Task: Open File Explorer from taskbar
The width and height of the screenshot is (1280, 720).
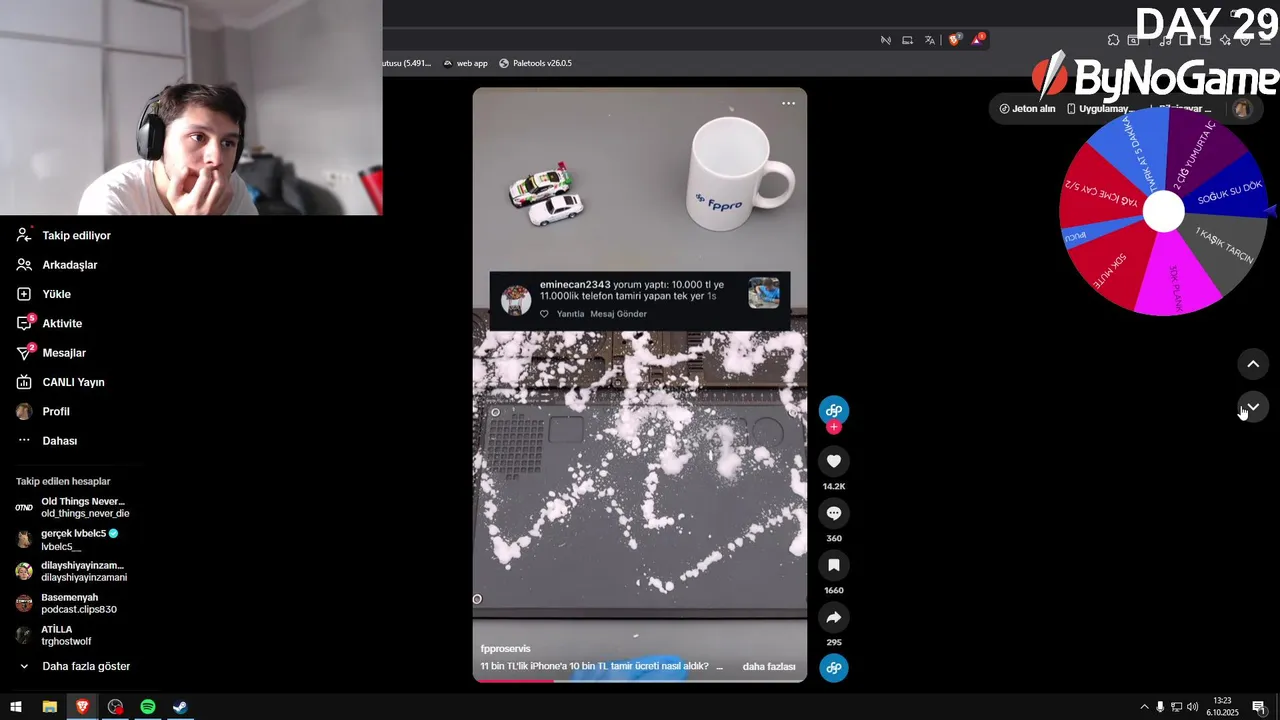Action: (49, 707)
